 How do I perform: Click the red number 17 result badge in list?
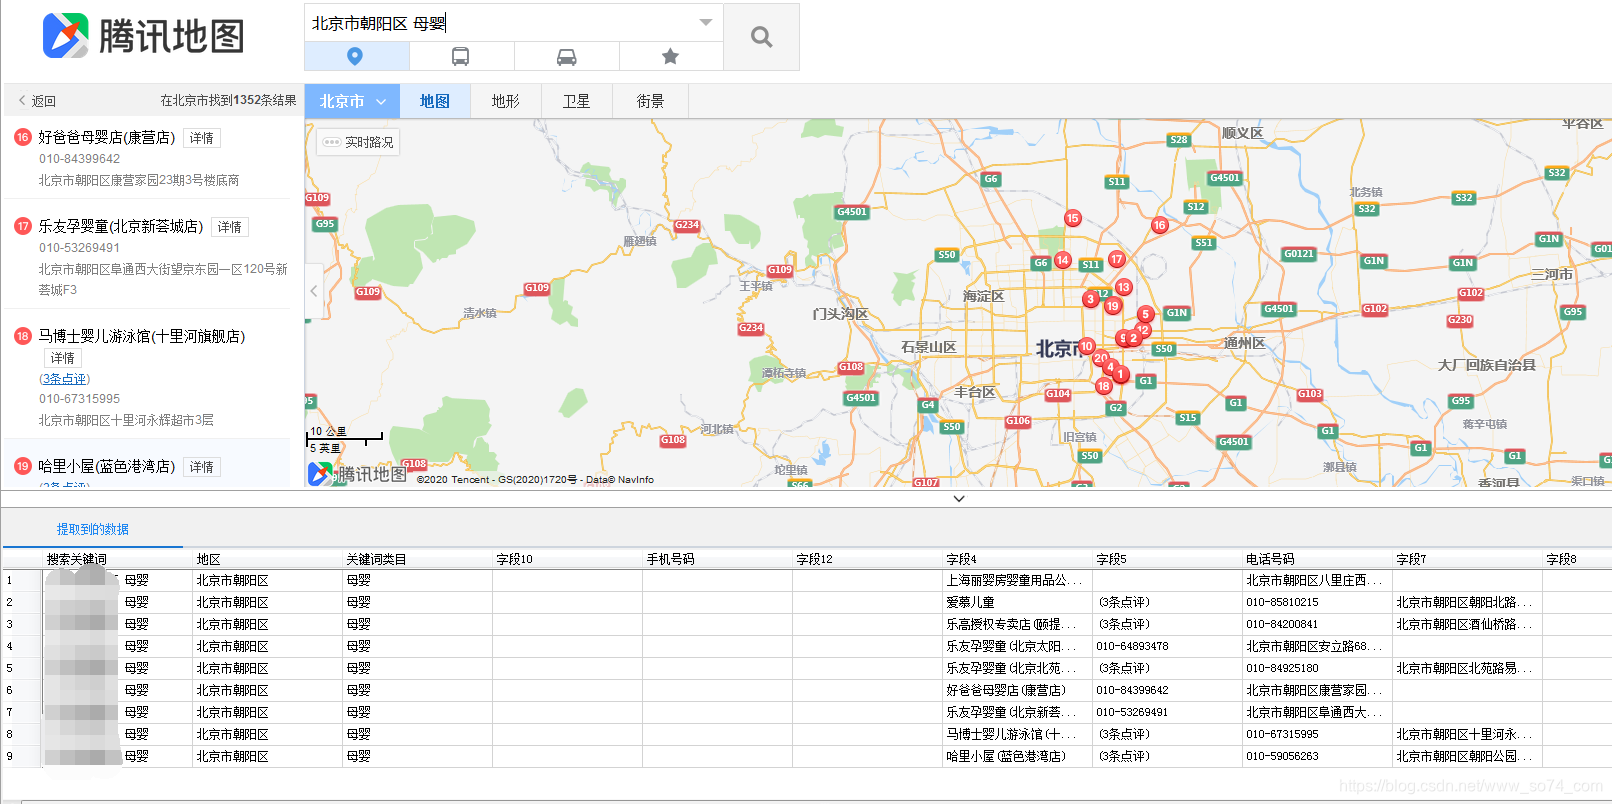(23, 226)
